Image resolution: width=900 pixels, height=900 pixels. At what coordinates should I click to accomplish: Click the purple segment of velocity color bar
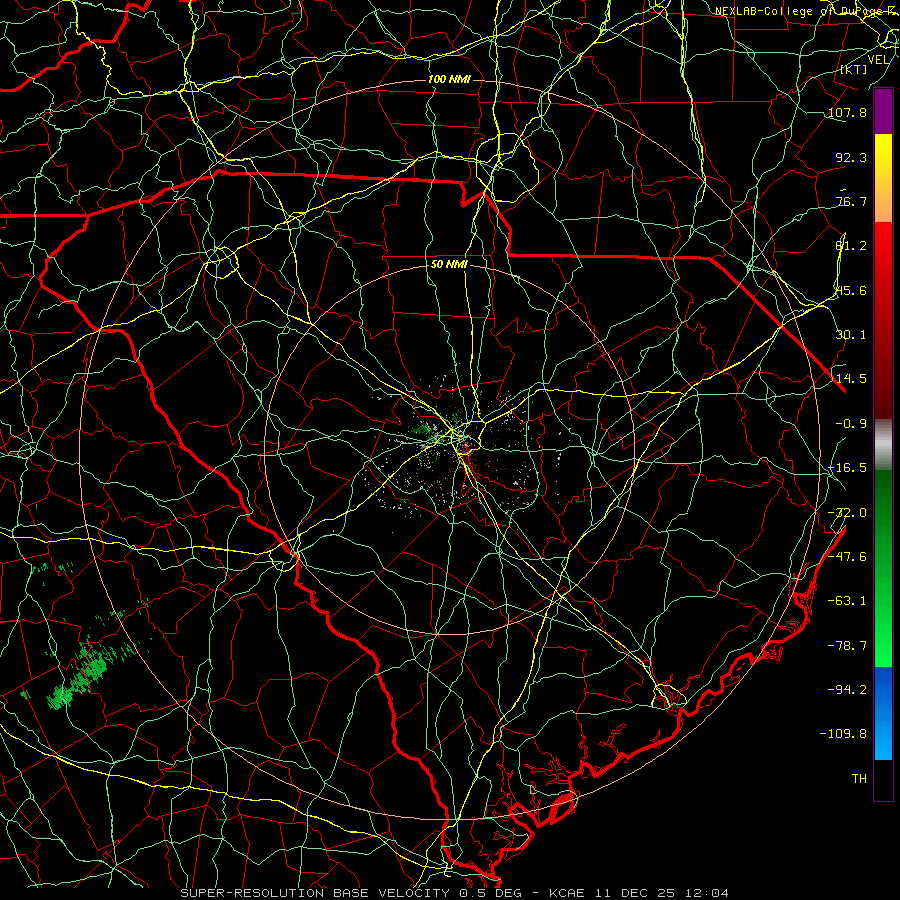[x=883, y=111]
